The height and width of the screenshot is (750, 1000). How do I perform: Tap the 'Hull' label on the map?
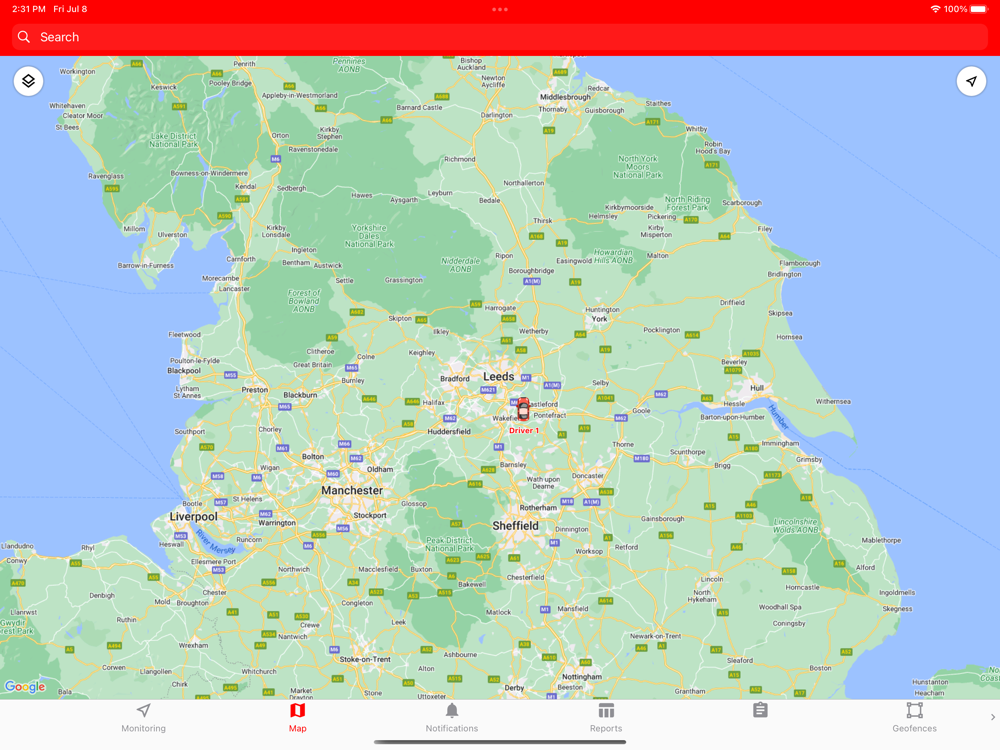click(757, 388)
